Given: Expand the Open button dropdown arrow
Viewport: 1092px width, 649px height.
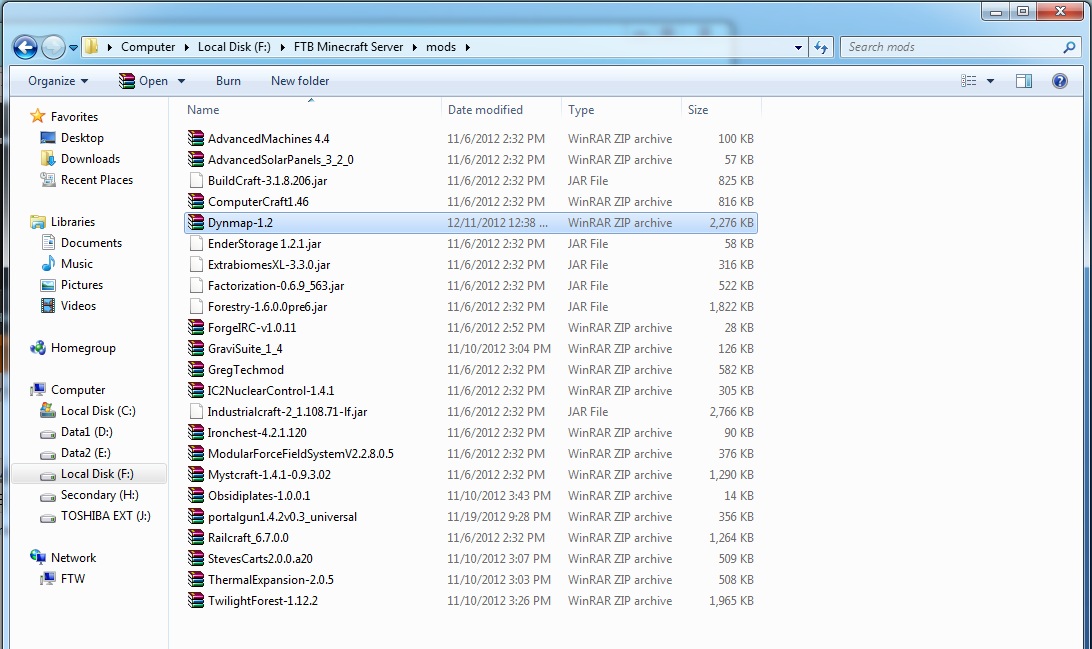Looking at the screenshot, I should click(181, 81).
